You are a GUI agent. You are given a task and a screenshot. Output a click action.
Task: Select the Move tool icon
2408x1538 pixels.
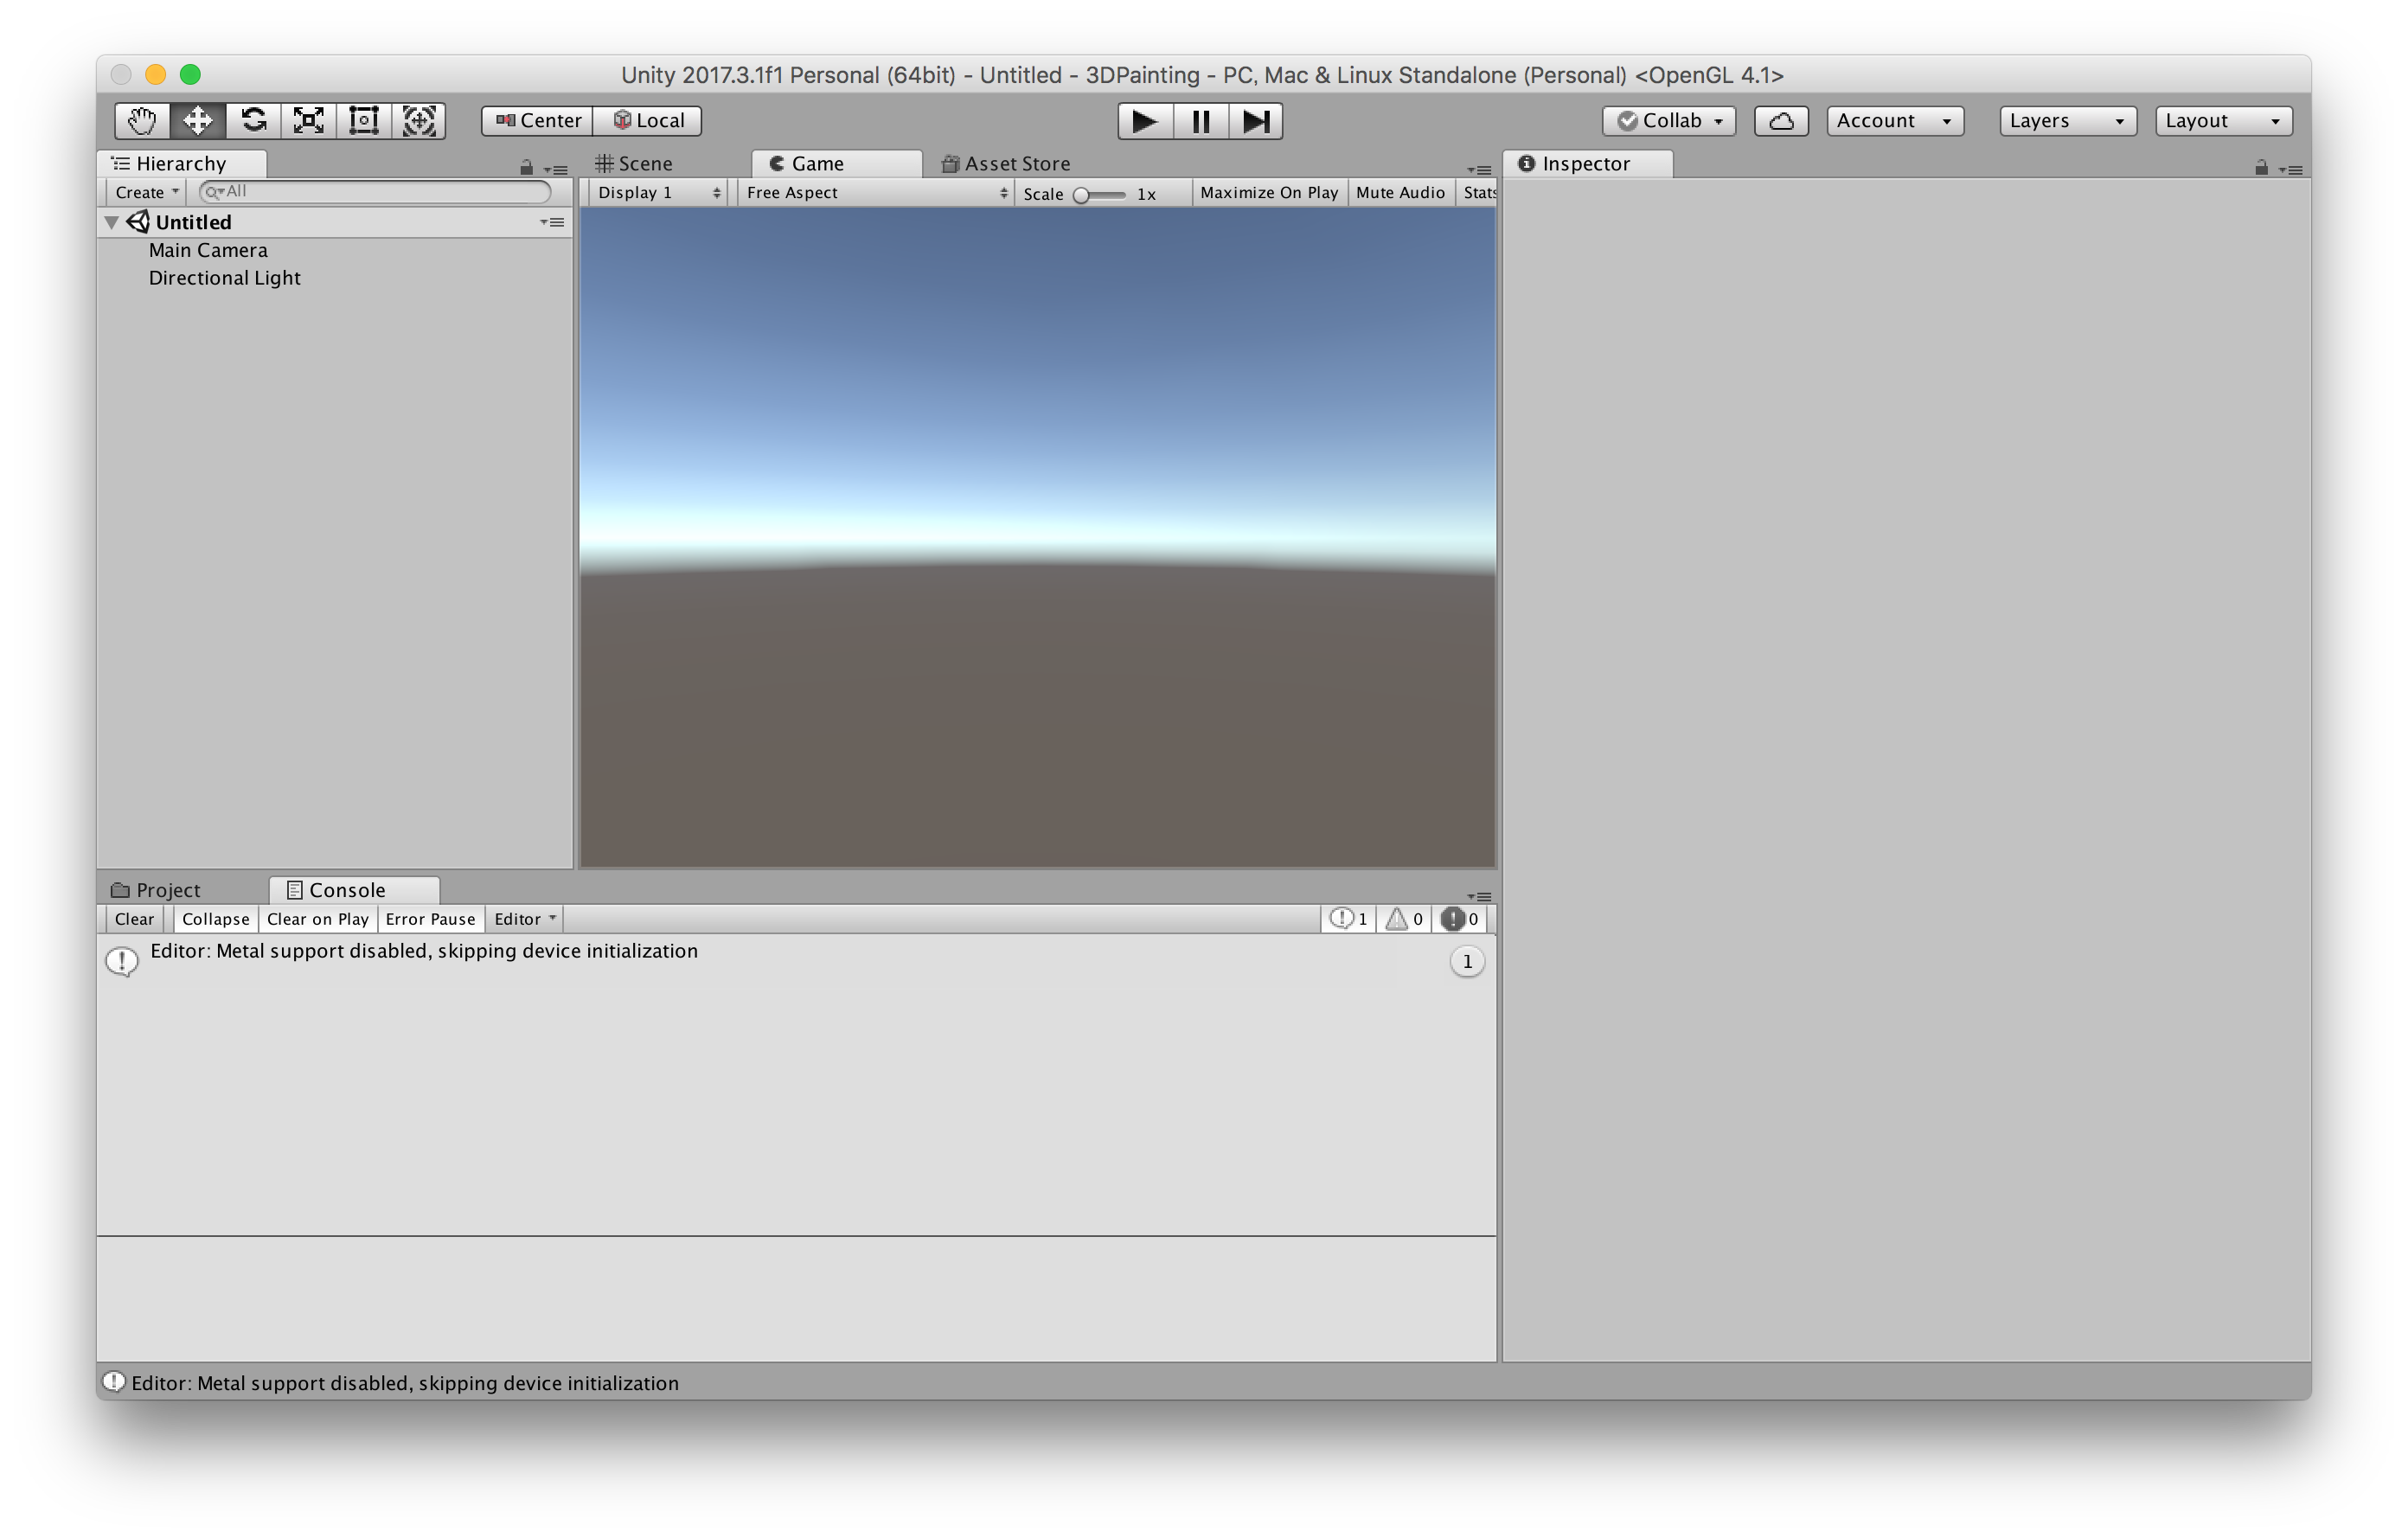196,119
